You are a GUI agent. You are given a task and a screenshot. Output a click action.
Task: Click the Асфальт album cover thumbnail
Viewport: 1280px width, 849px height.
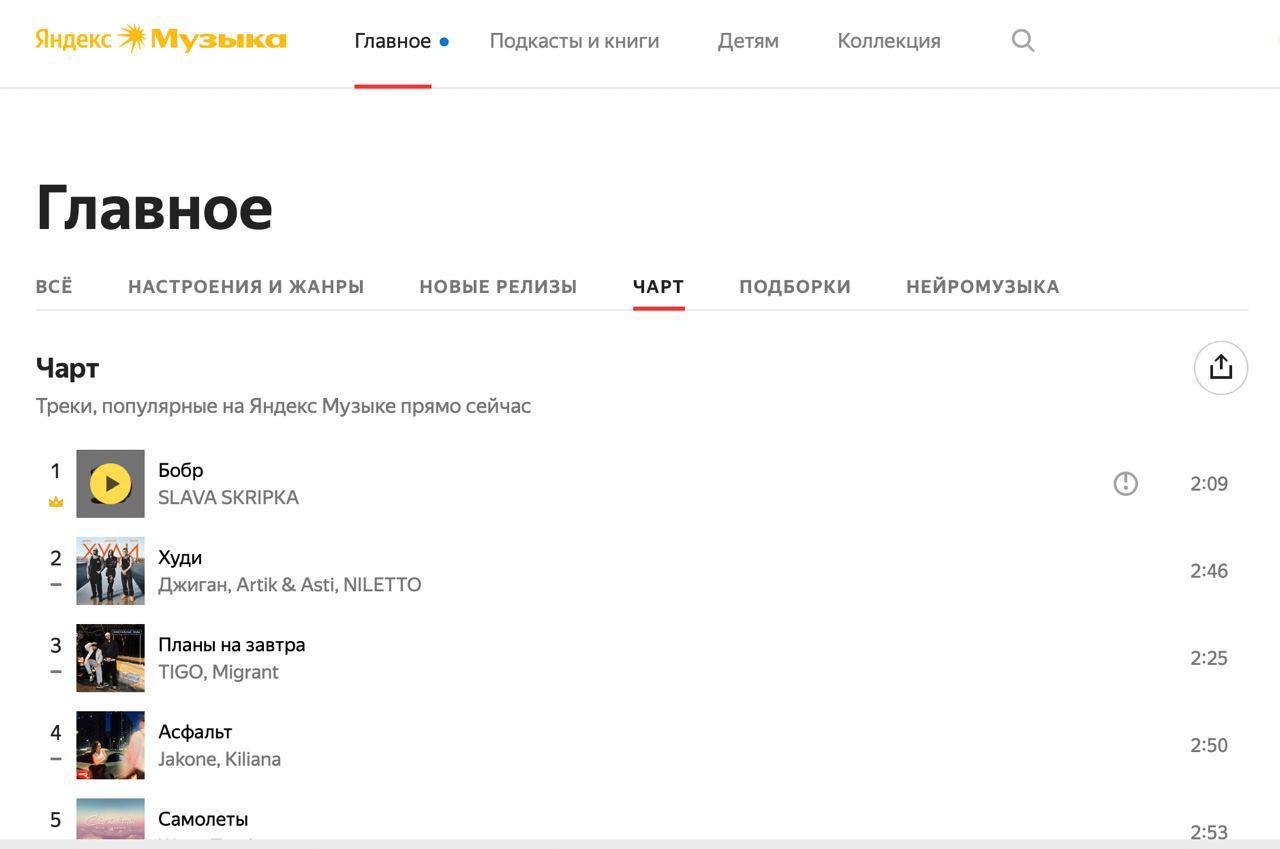[x=110, y=745]
